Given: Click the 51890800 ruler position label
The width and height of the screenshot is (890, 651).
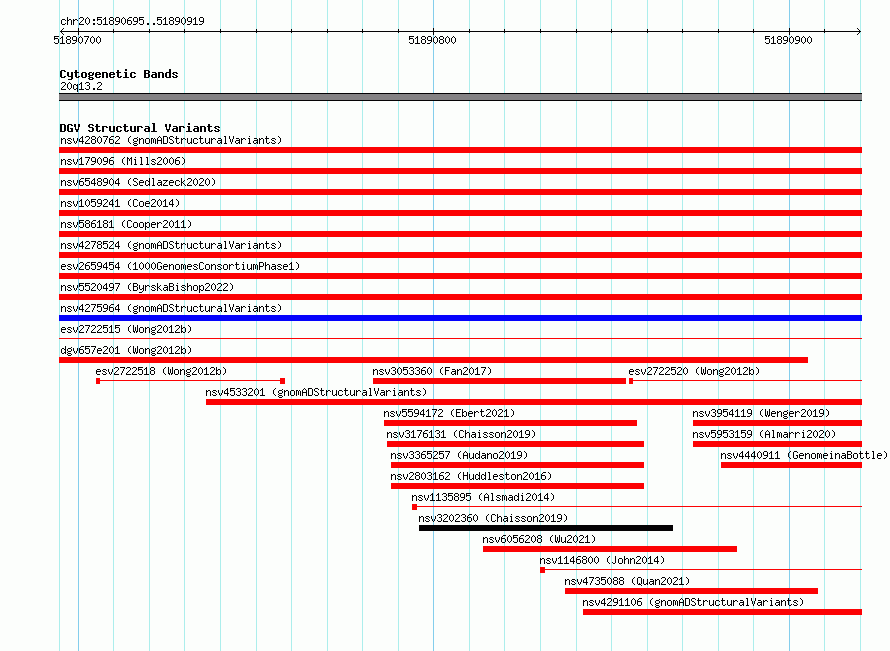Looking at the screenshot, I should point(432,40).
